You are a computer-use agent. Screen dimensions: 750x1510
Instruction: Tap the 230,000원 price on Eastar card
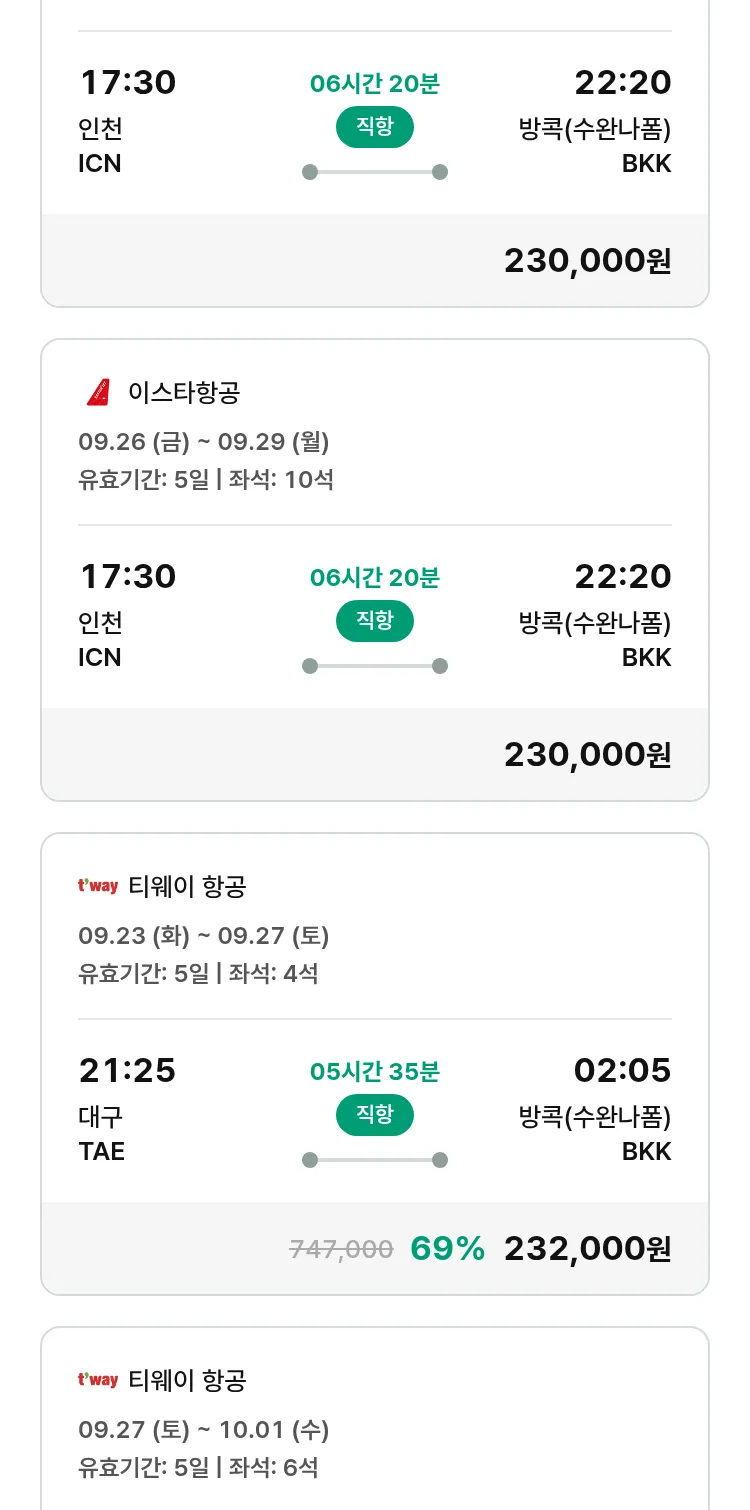coord(587,754)
